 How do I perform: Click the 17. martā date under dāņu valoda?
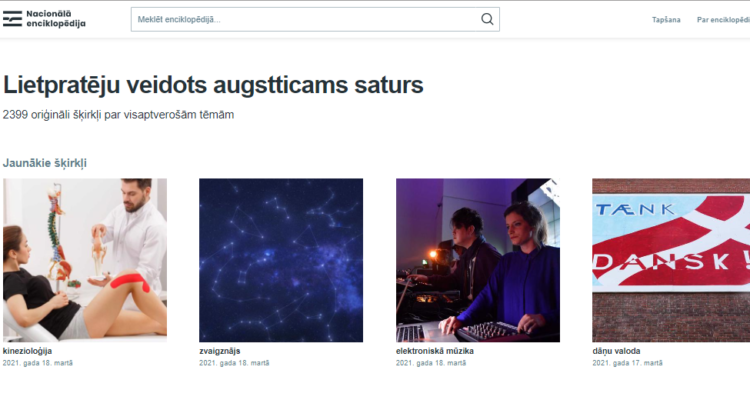pos(628,363)
